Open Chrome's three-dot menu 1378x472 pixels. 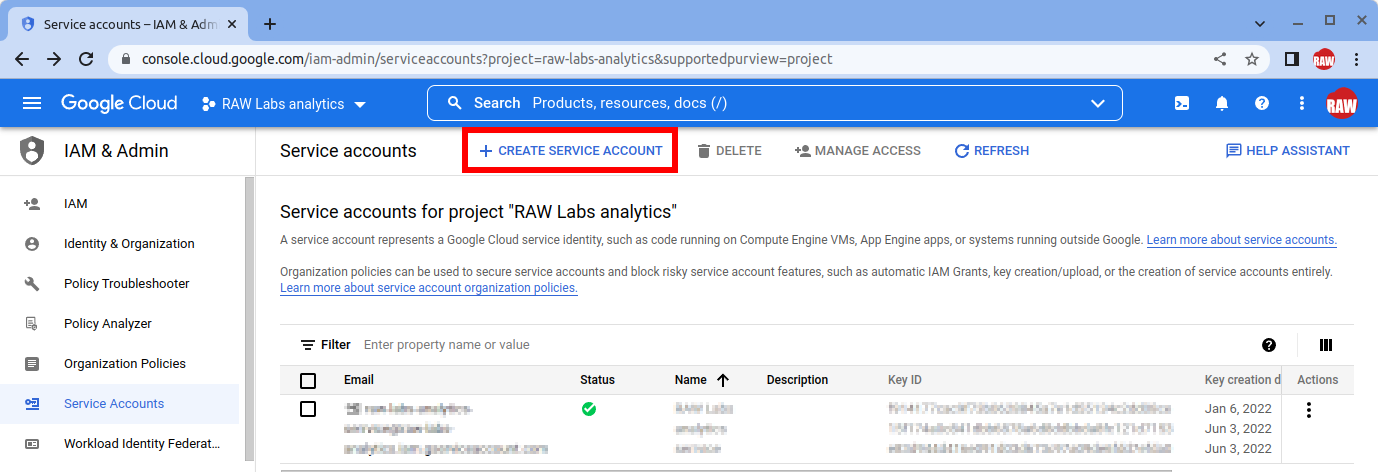(x=1356, y=59)
